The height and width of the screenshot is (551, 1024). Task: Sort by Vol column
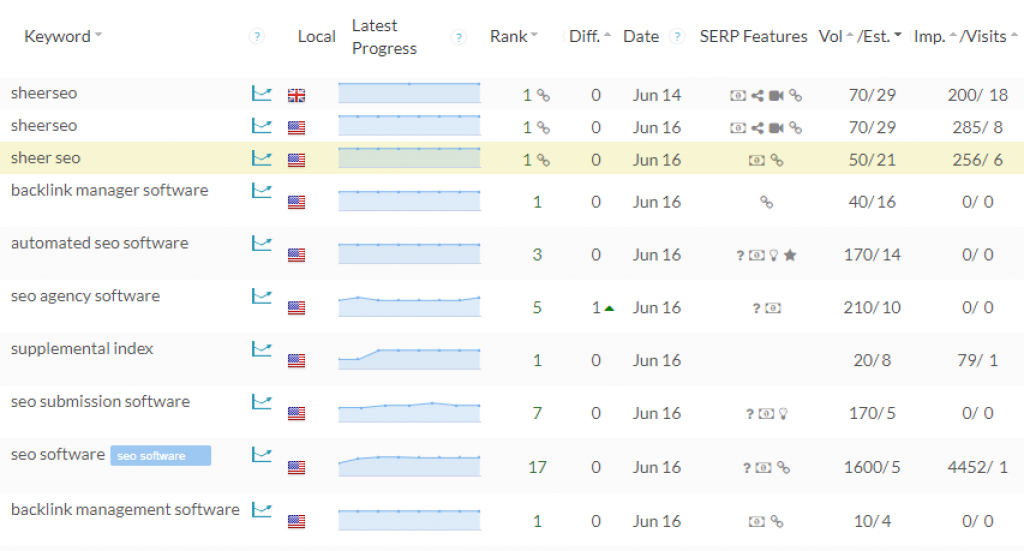836,37
